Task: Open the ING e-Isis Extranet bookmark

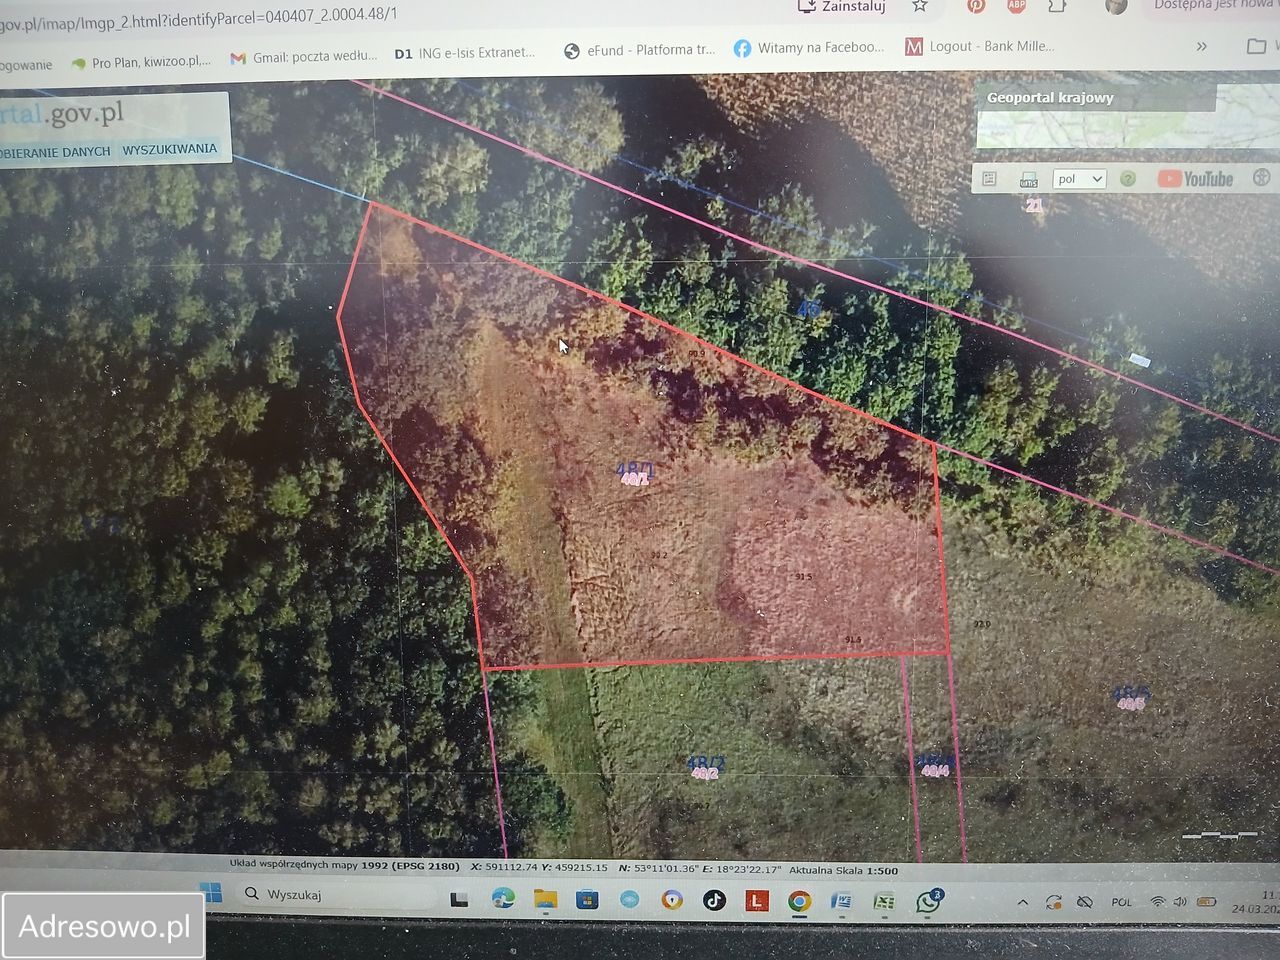Action: [465, 53]
